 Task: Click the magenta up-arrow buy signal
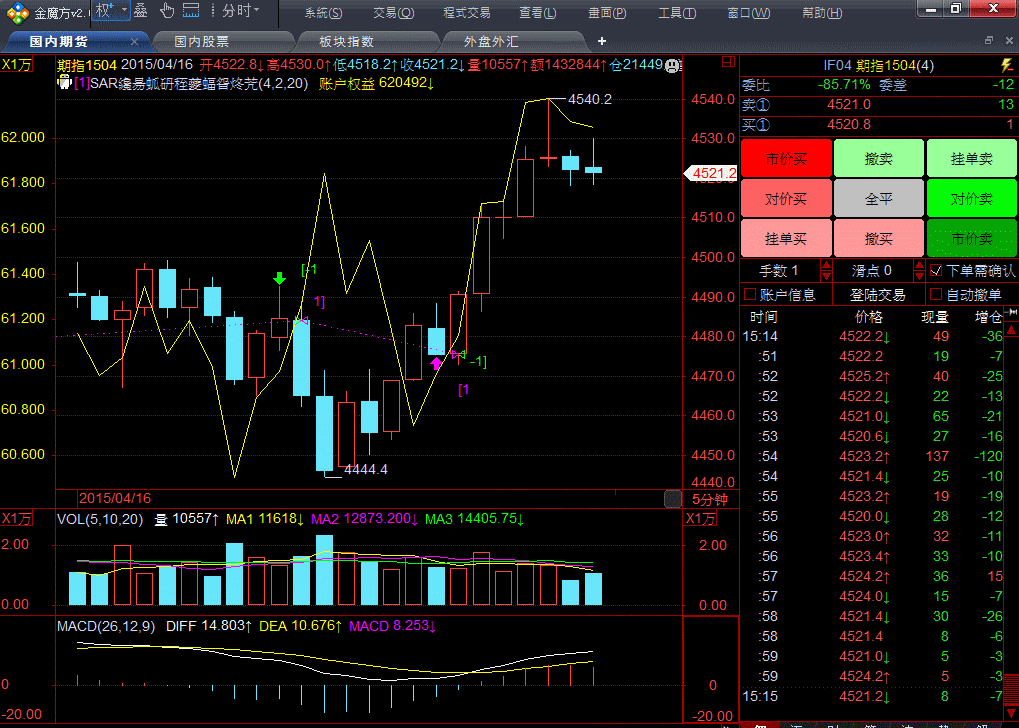point(437,363)
